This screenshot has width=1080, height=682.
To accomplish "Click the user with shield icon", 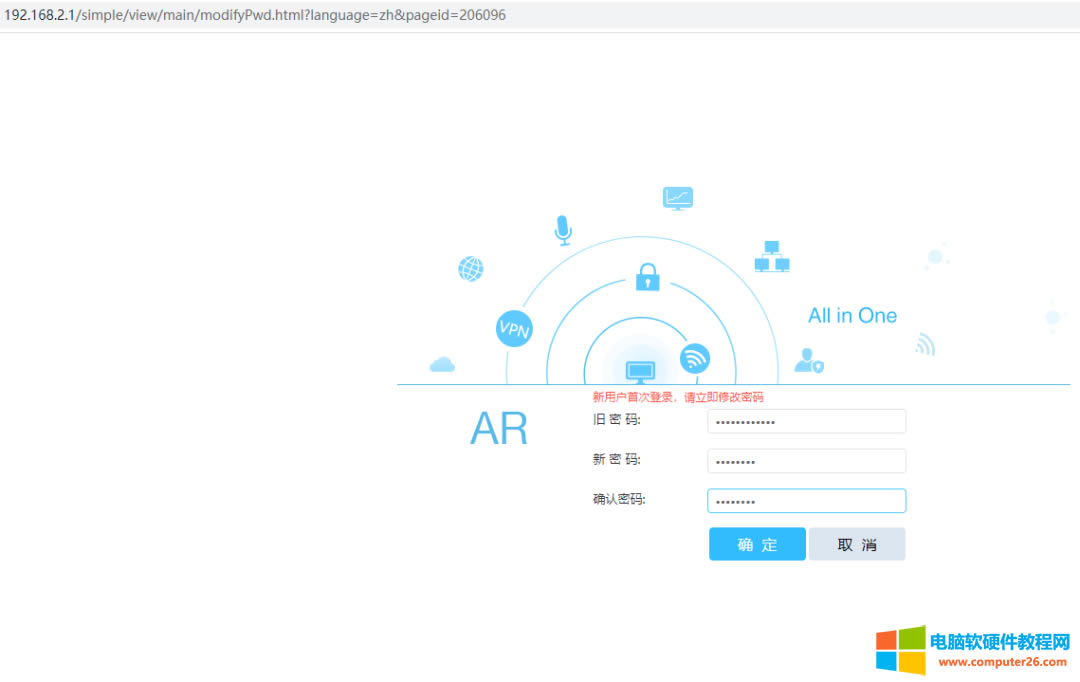I will click(x=808, y=361).
